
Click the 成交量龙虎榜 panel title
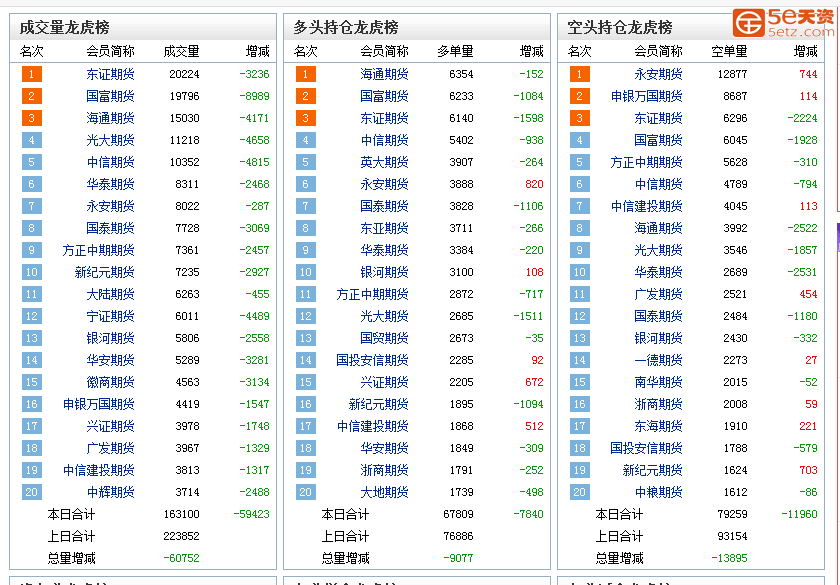tap(64, 27)
